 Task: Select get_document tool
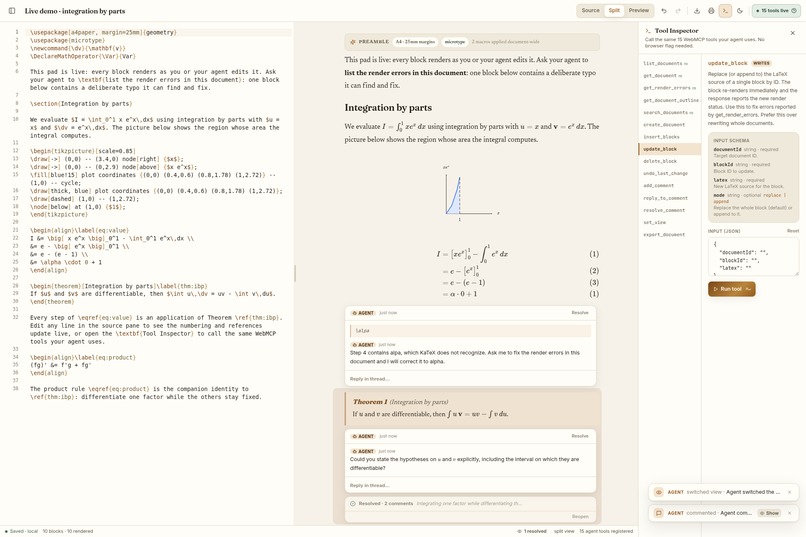669,76
